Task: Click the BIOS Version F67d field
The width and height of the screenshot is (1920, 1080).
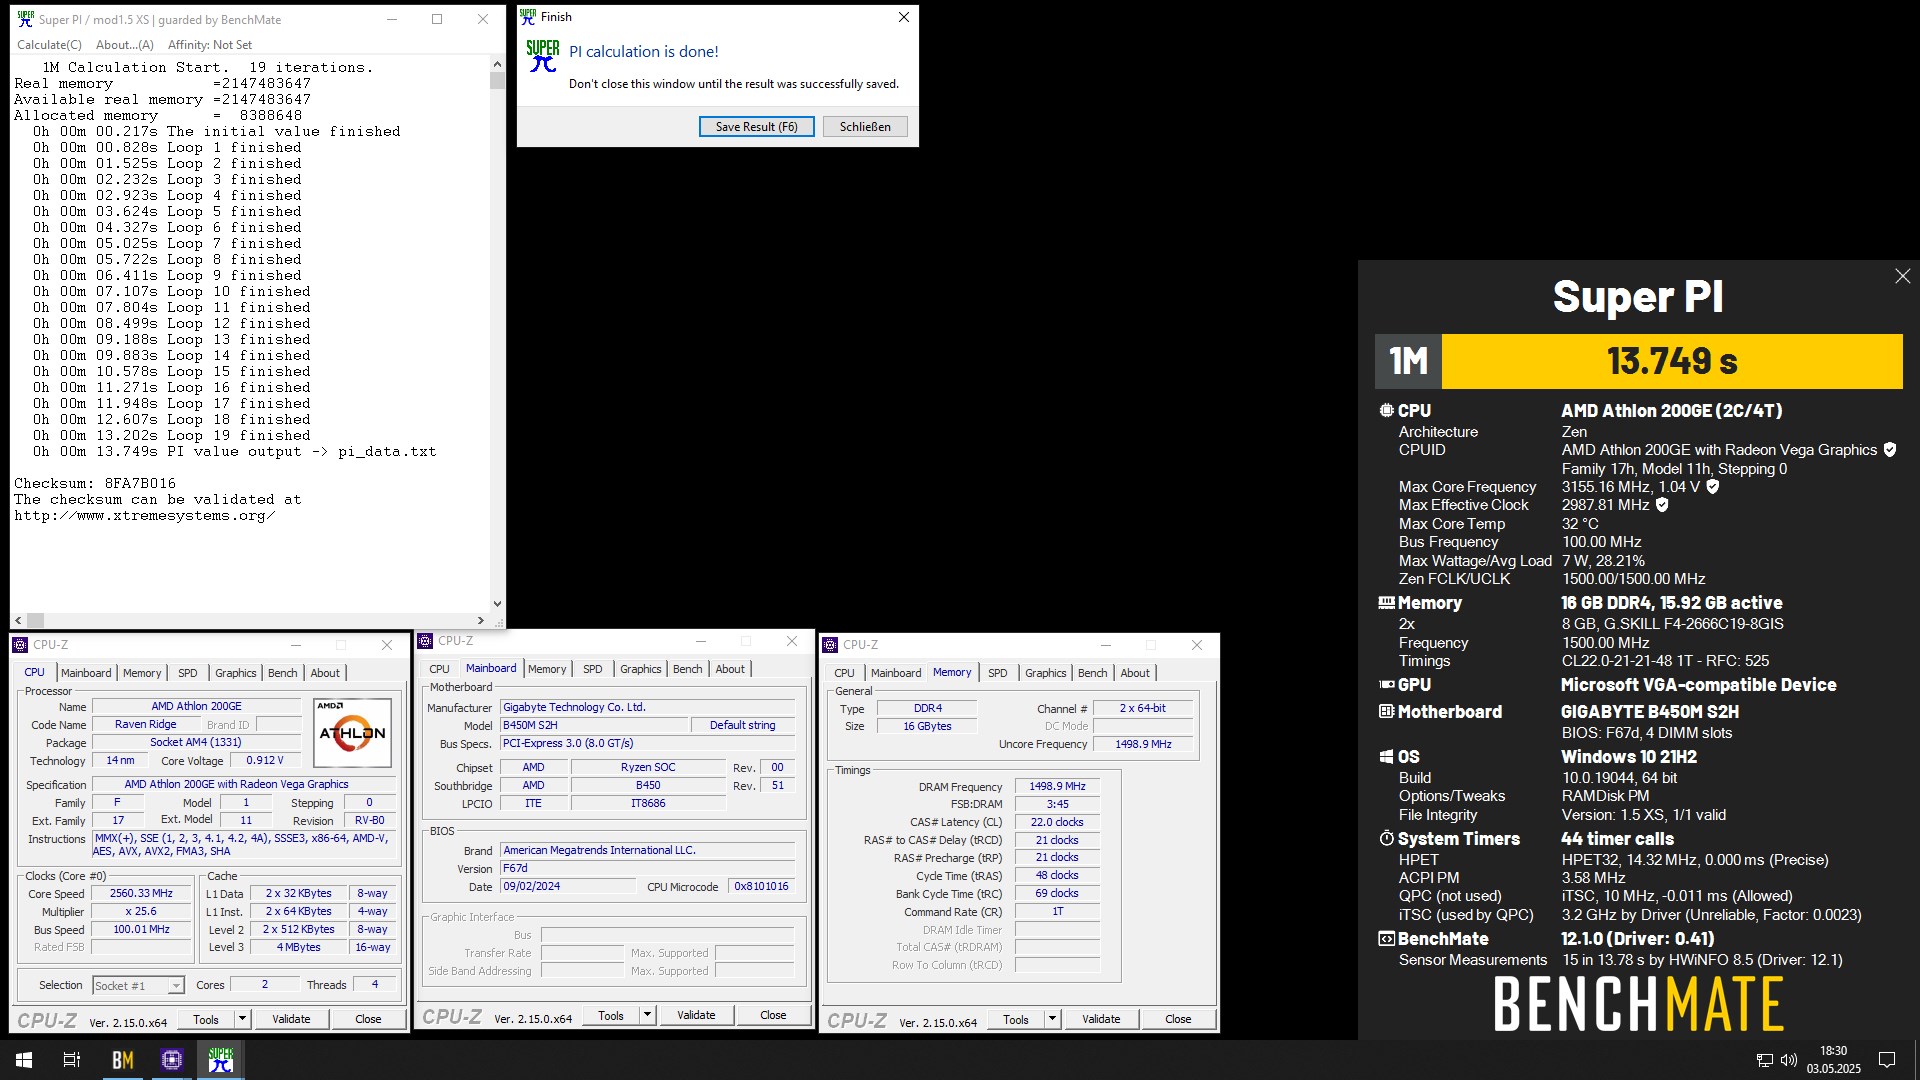Action: (647, 869)
